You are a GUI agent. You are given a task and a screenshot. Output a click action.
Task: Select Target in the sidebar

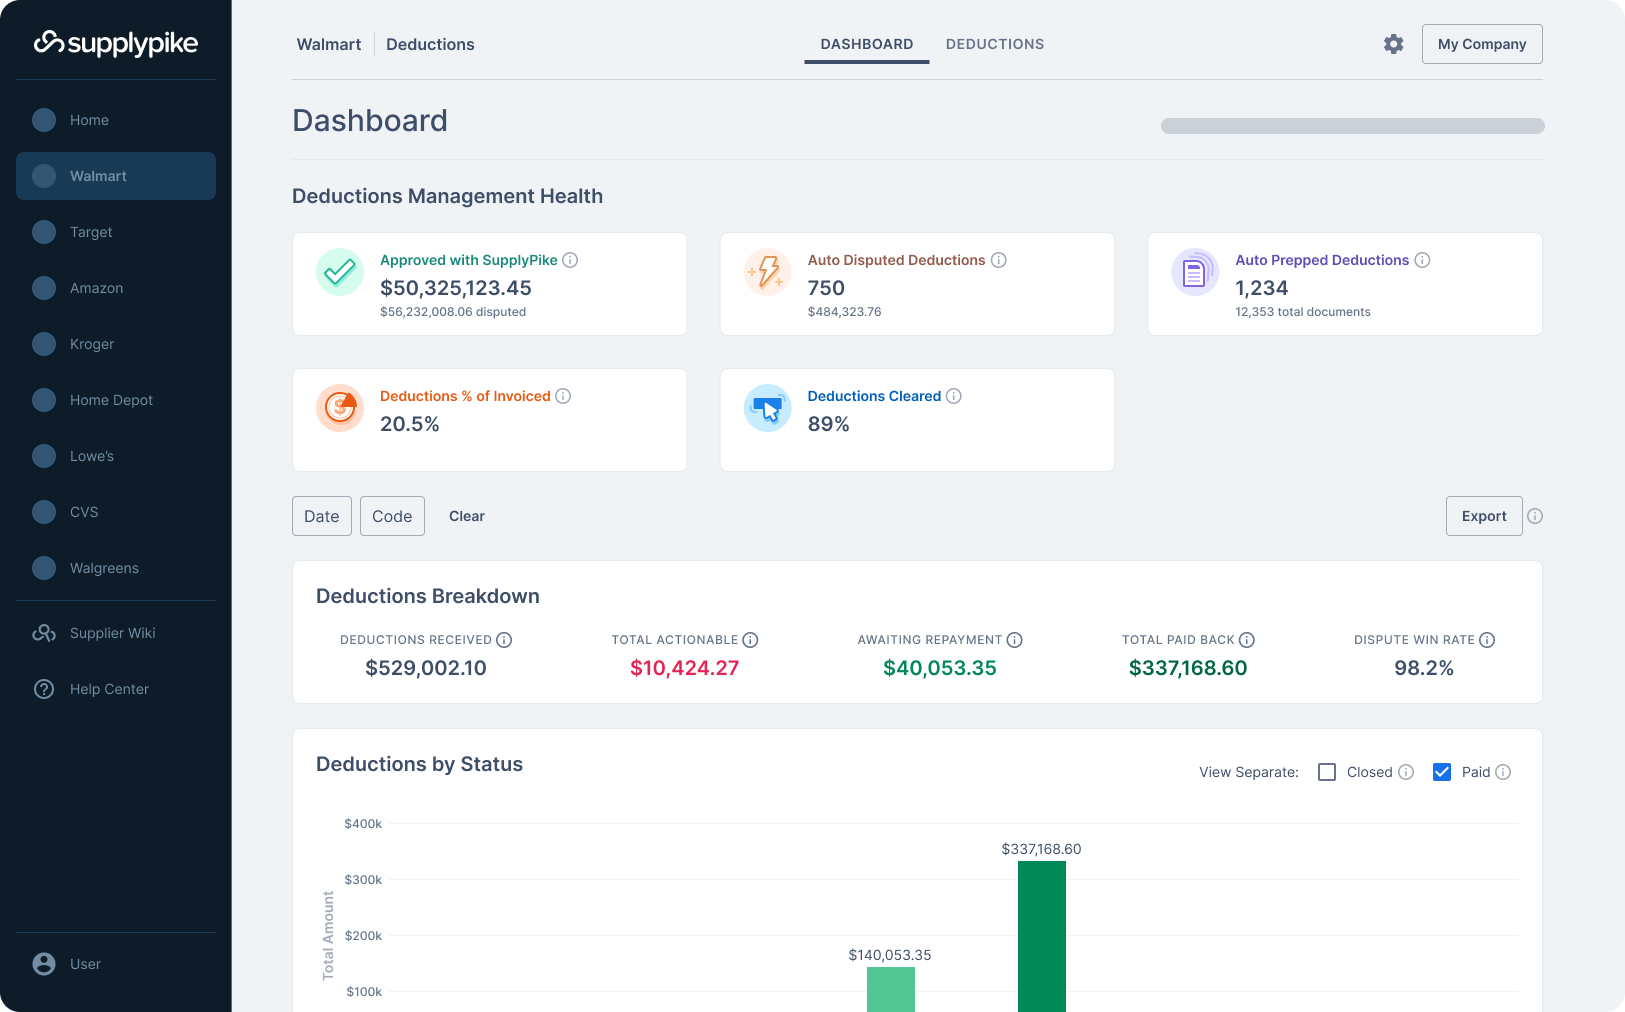coord(116,232)
